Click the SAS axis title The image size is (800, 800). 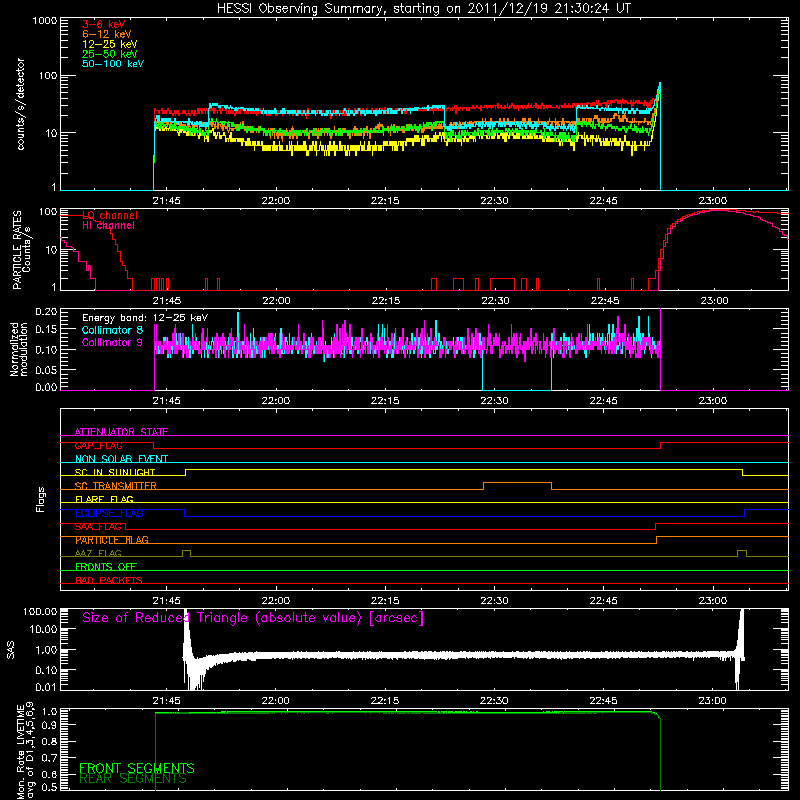tap(11, 649)
